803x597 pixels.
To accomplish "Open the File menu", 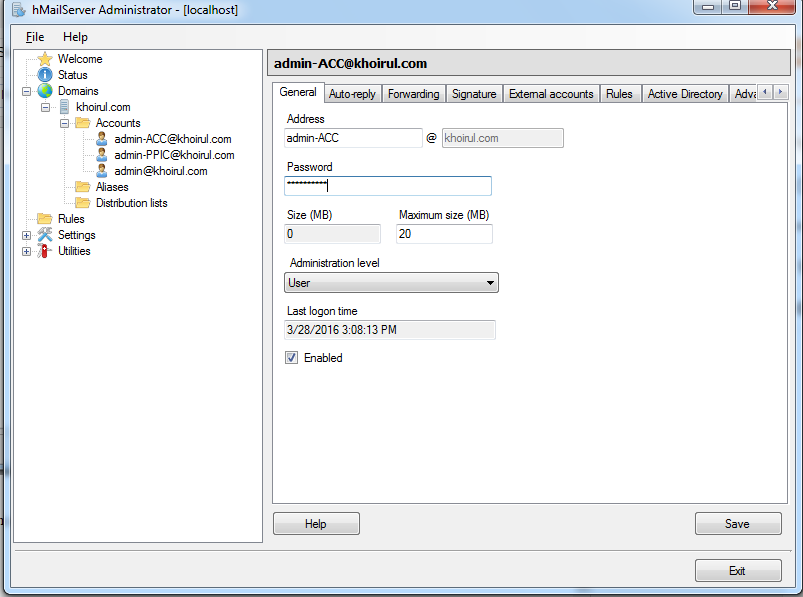I will pyautogui.click(x=35, y=37).
